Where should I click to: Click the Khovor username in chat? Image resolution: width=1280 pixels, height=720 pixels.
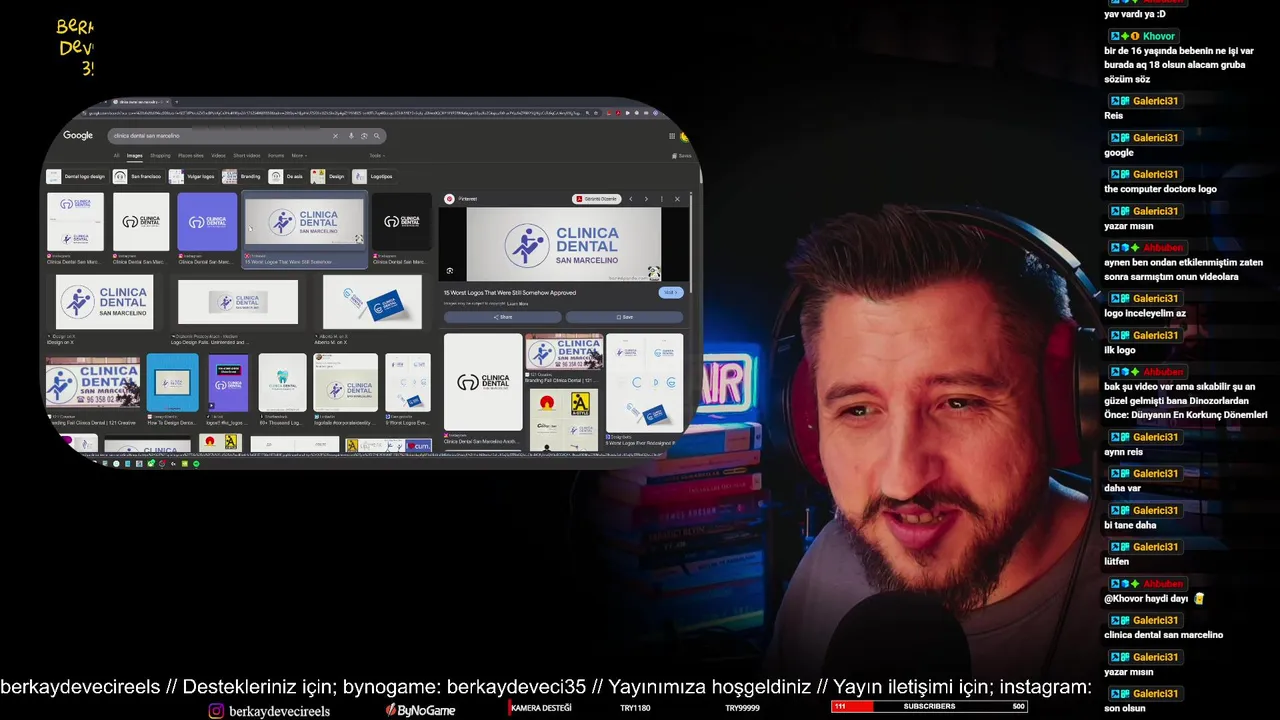click(1159, 36)
